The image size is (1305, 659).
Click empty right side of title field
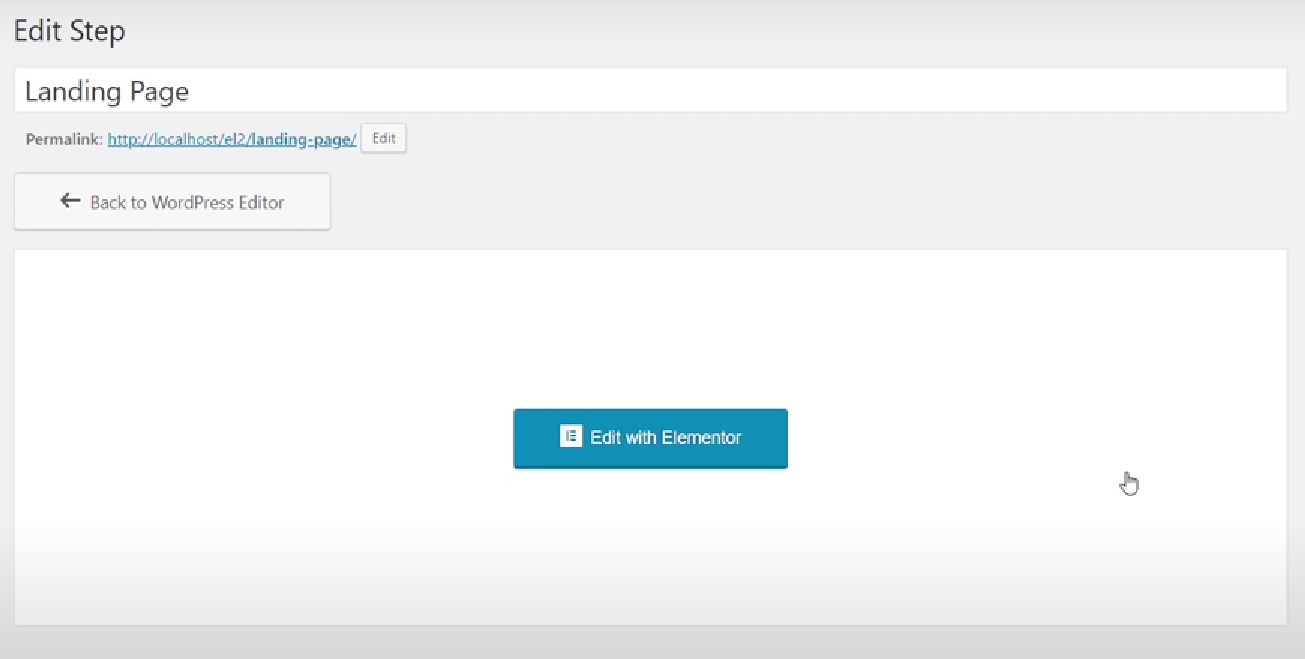(x=900, y=91)
